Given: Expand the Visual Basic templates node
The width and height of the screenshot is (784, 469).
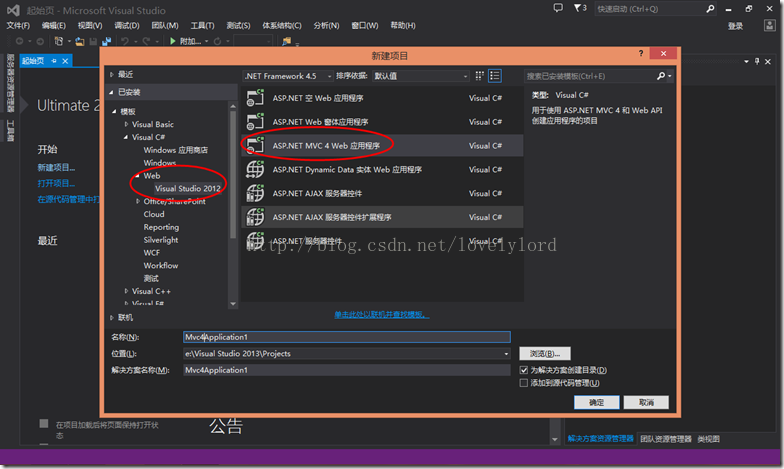Looking at the screenshot, I should [x=126, y=124].
